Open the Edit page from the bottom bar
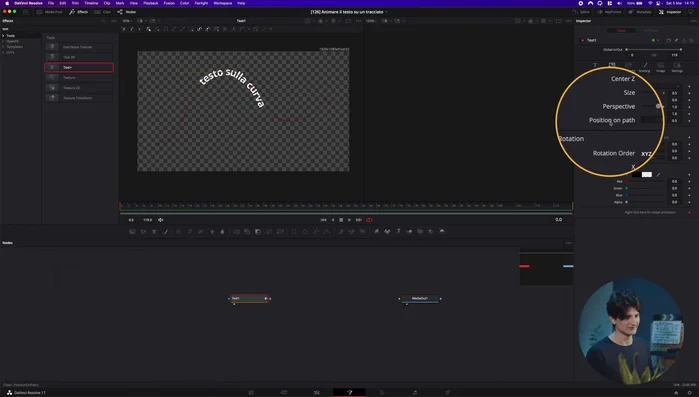The image size is (699, 397). tap(317, 393)
